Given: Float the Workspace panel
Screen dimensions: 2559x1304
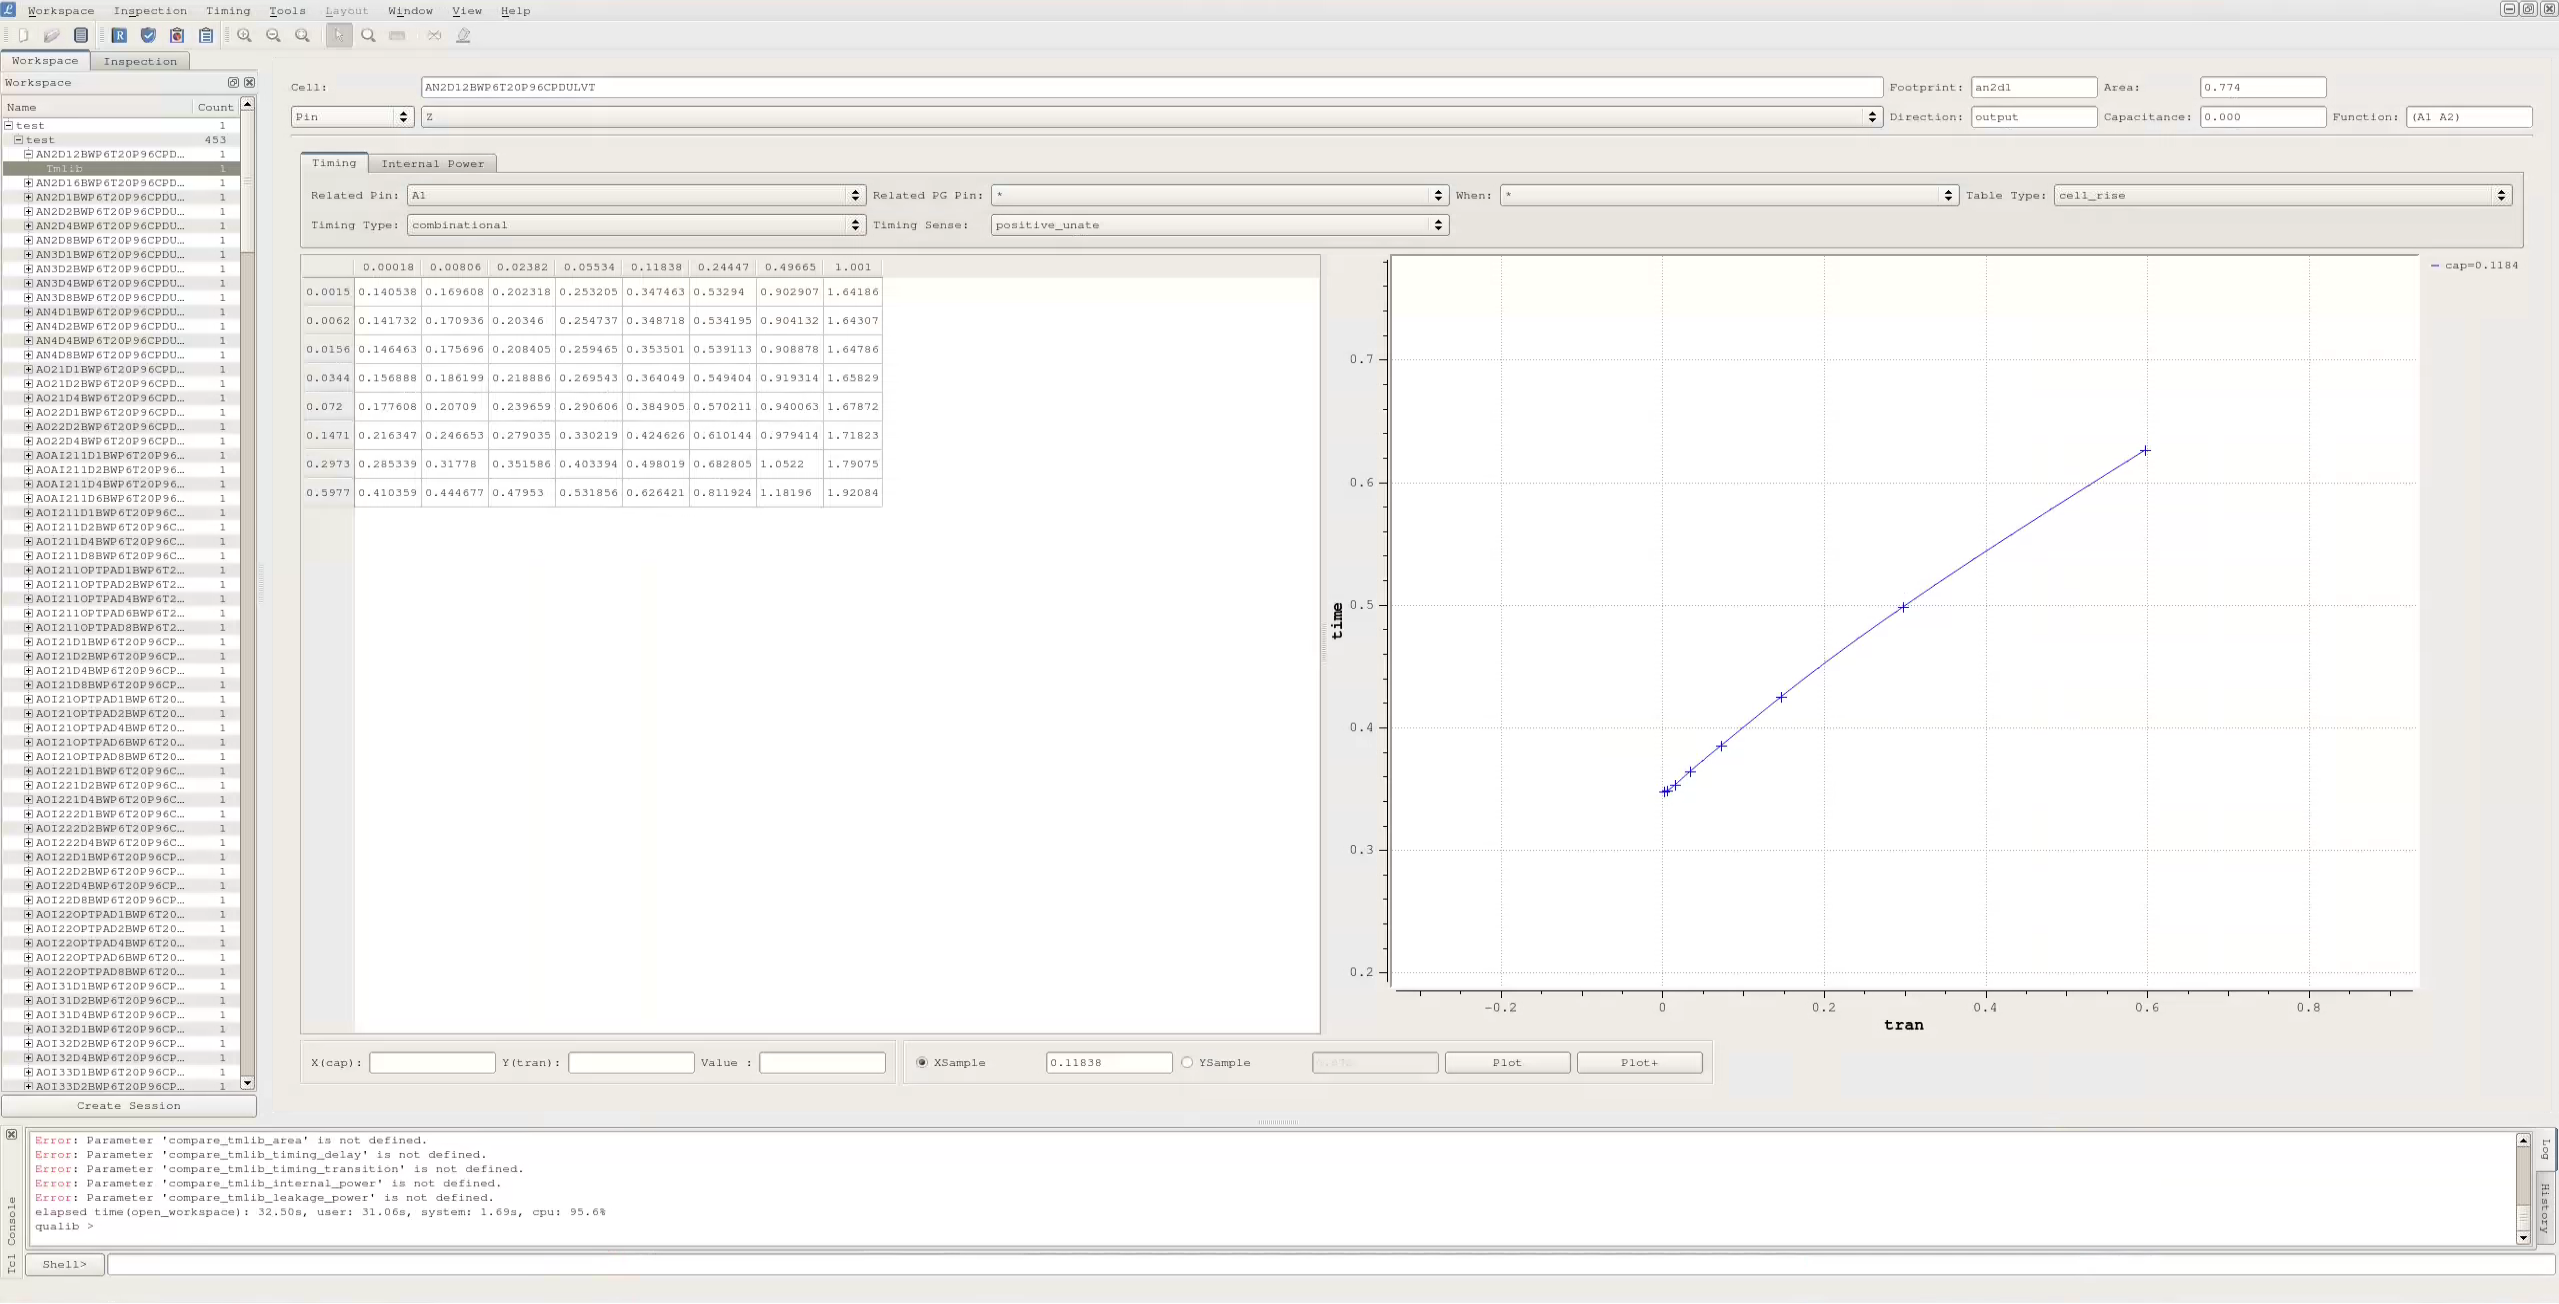Looking at the screenshot, I should click(x=233, y=82).
